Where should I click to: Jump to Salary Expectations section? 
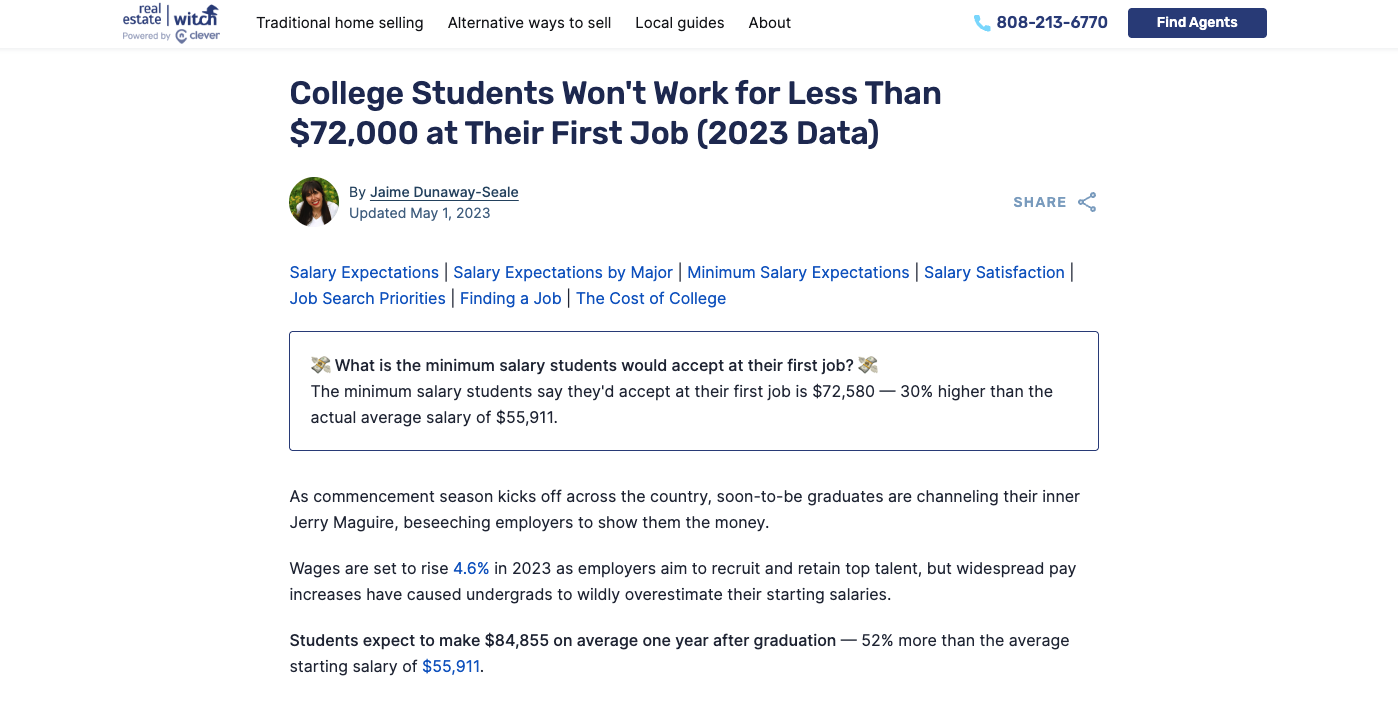tap(364, 272)
